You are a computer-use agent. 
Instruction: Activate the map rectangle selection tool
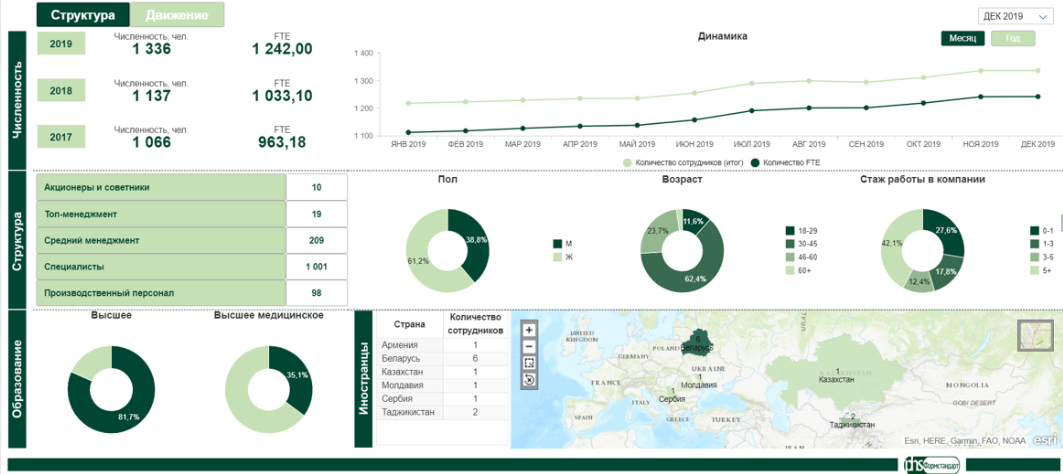[529, 363]
